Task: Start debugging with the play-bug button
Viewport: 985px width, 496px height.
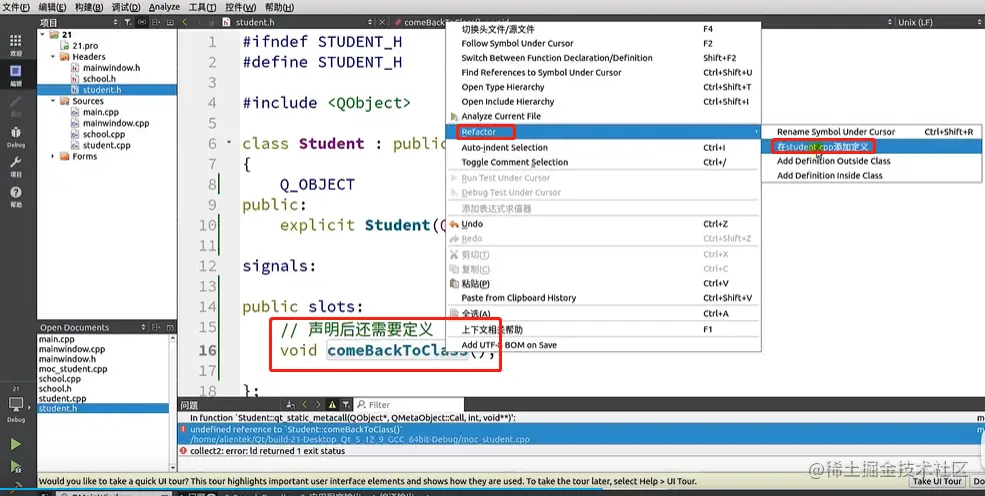Action: [16, 466]
